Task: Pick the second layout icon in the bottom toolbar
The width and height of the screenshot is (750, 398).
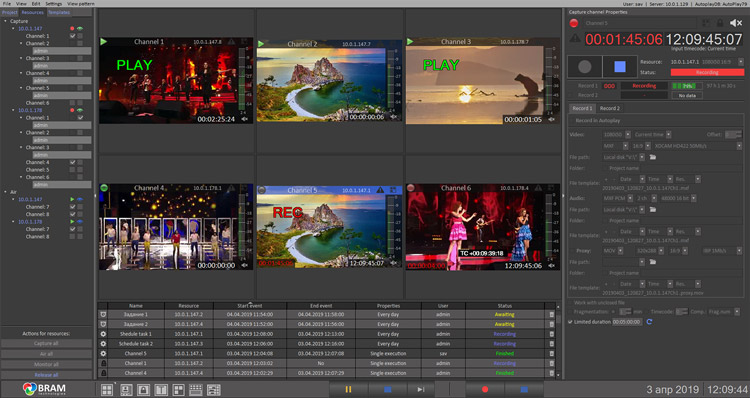Action: (126, 390)
